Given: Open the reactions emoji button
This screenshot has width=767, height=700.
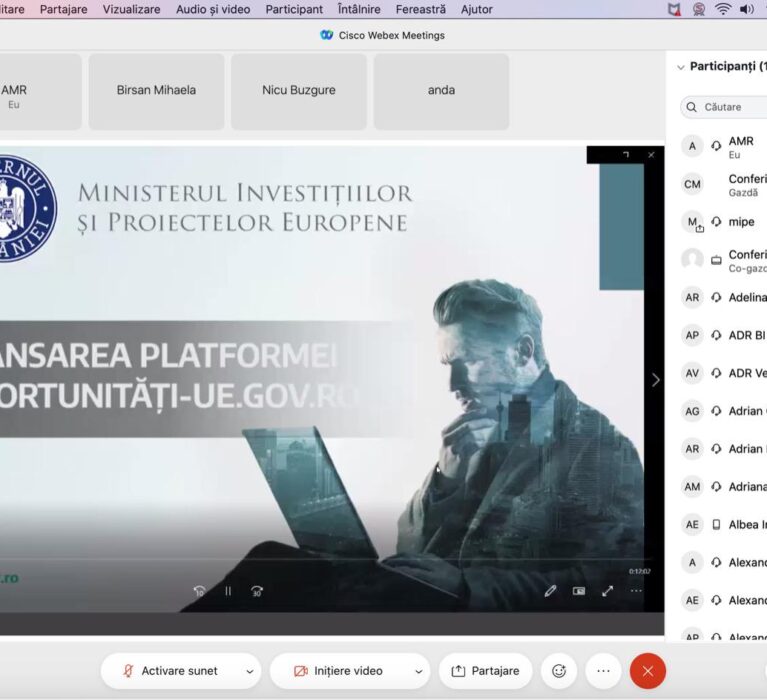Looking at the screenshot, I should (559, 671).
